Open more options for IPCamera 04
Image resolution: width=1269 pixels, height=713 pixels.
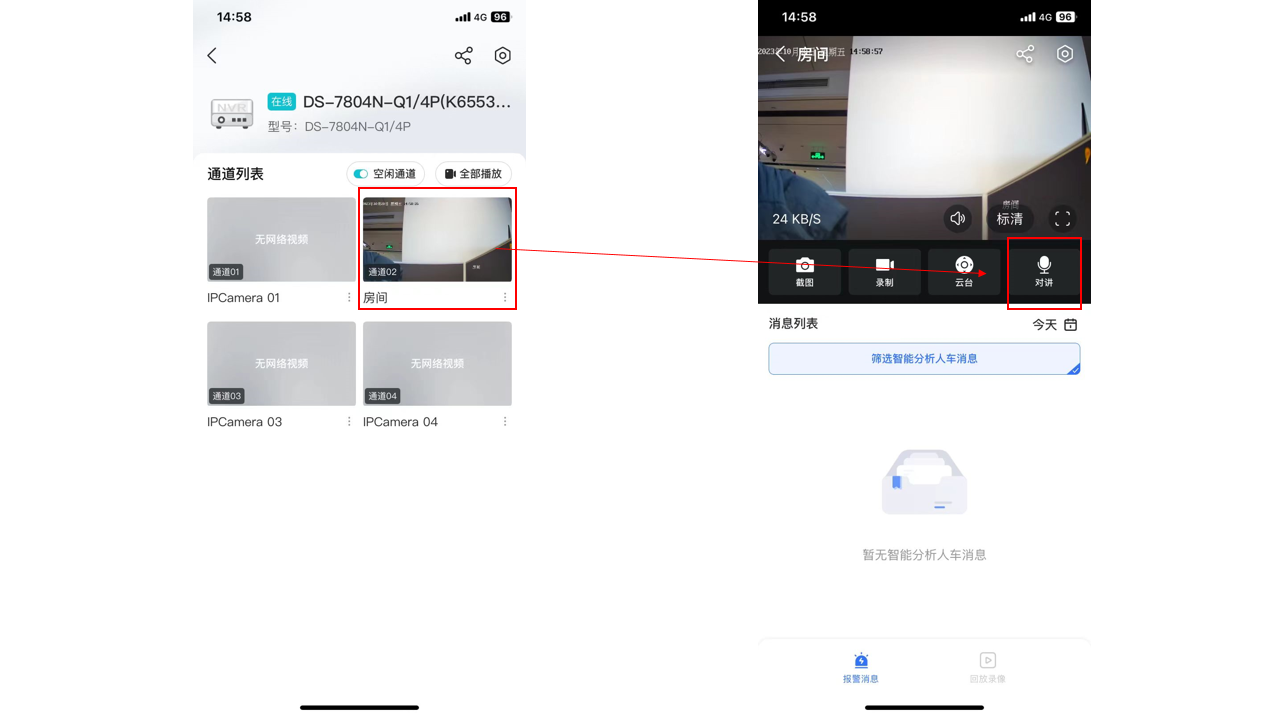pos(505,422)
